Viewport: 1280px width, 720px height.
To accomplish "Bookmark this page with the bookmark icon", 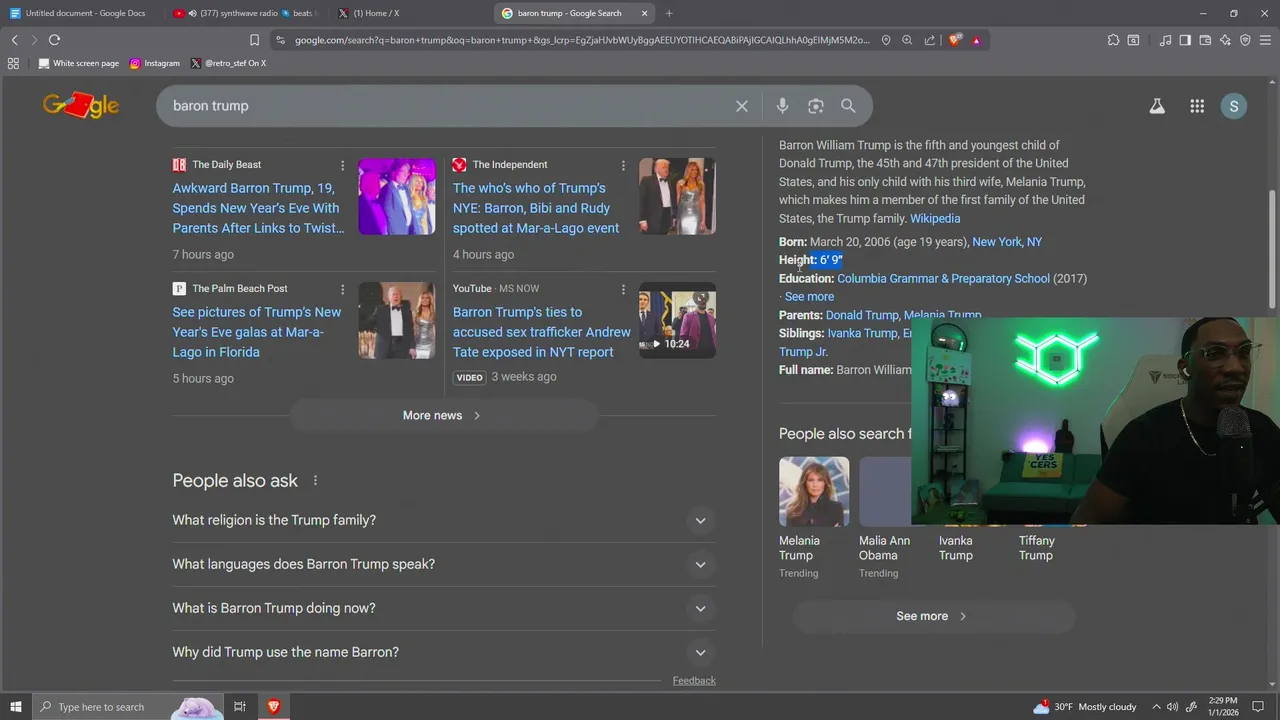I will (x=254, y=40).
